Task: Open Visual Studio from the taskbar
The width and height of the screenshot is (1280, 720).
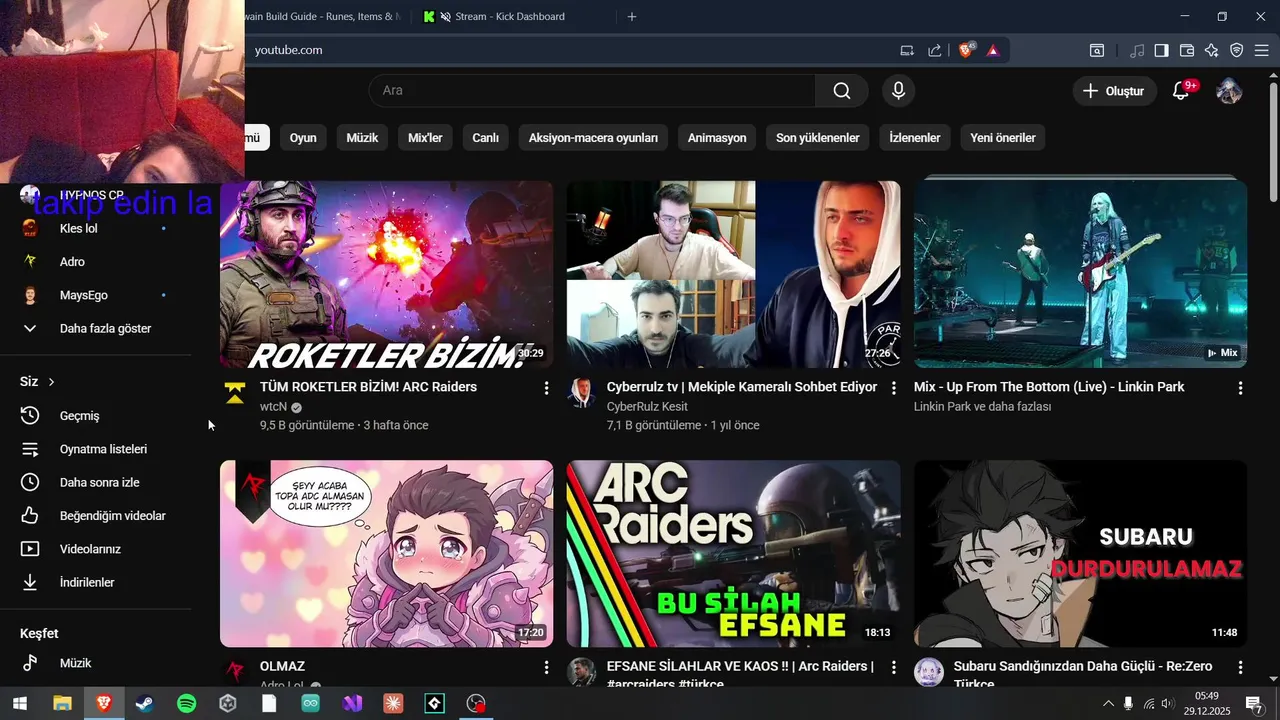Action: [x=352, y=703]
